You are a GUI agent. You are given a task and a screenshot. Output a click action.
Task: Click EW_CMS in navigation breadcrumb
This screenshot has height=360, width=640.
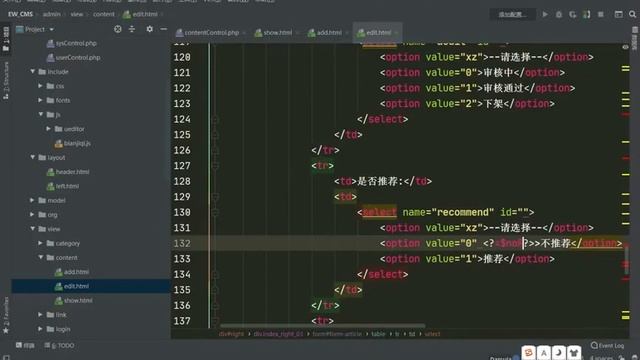[20, 14]
